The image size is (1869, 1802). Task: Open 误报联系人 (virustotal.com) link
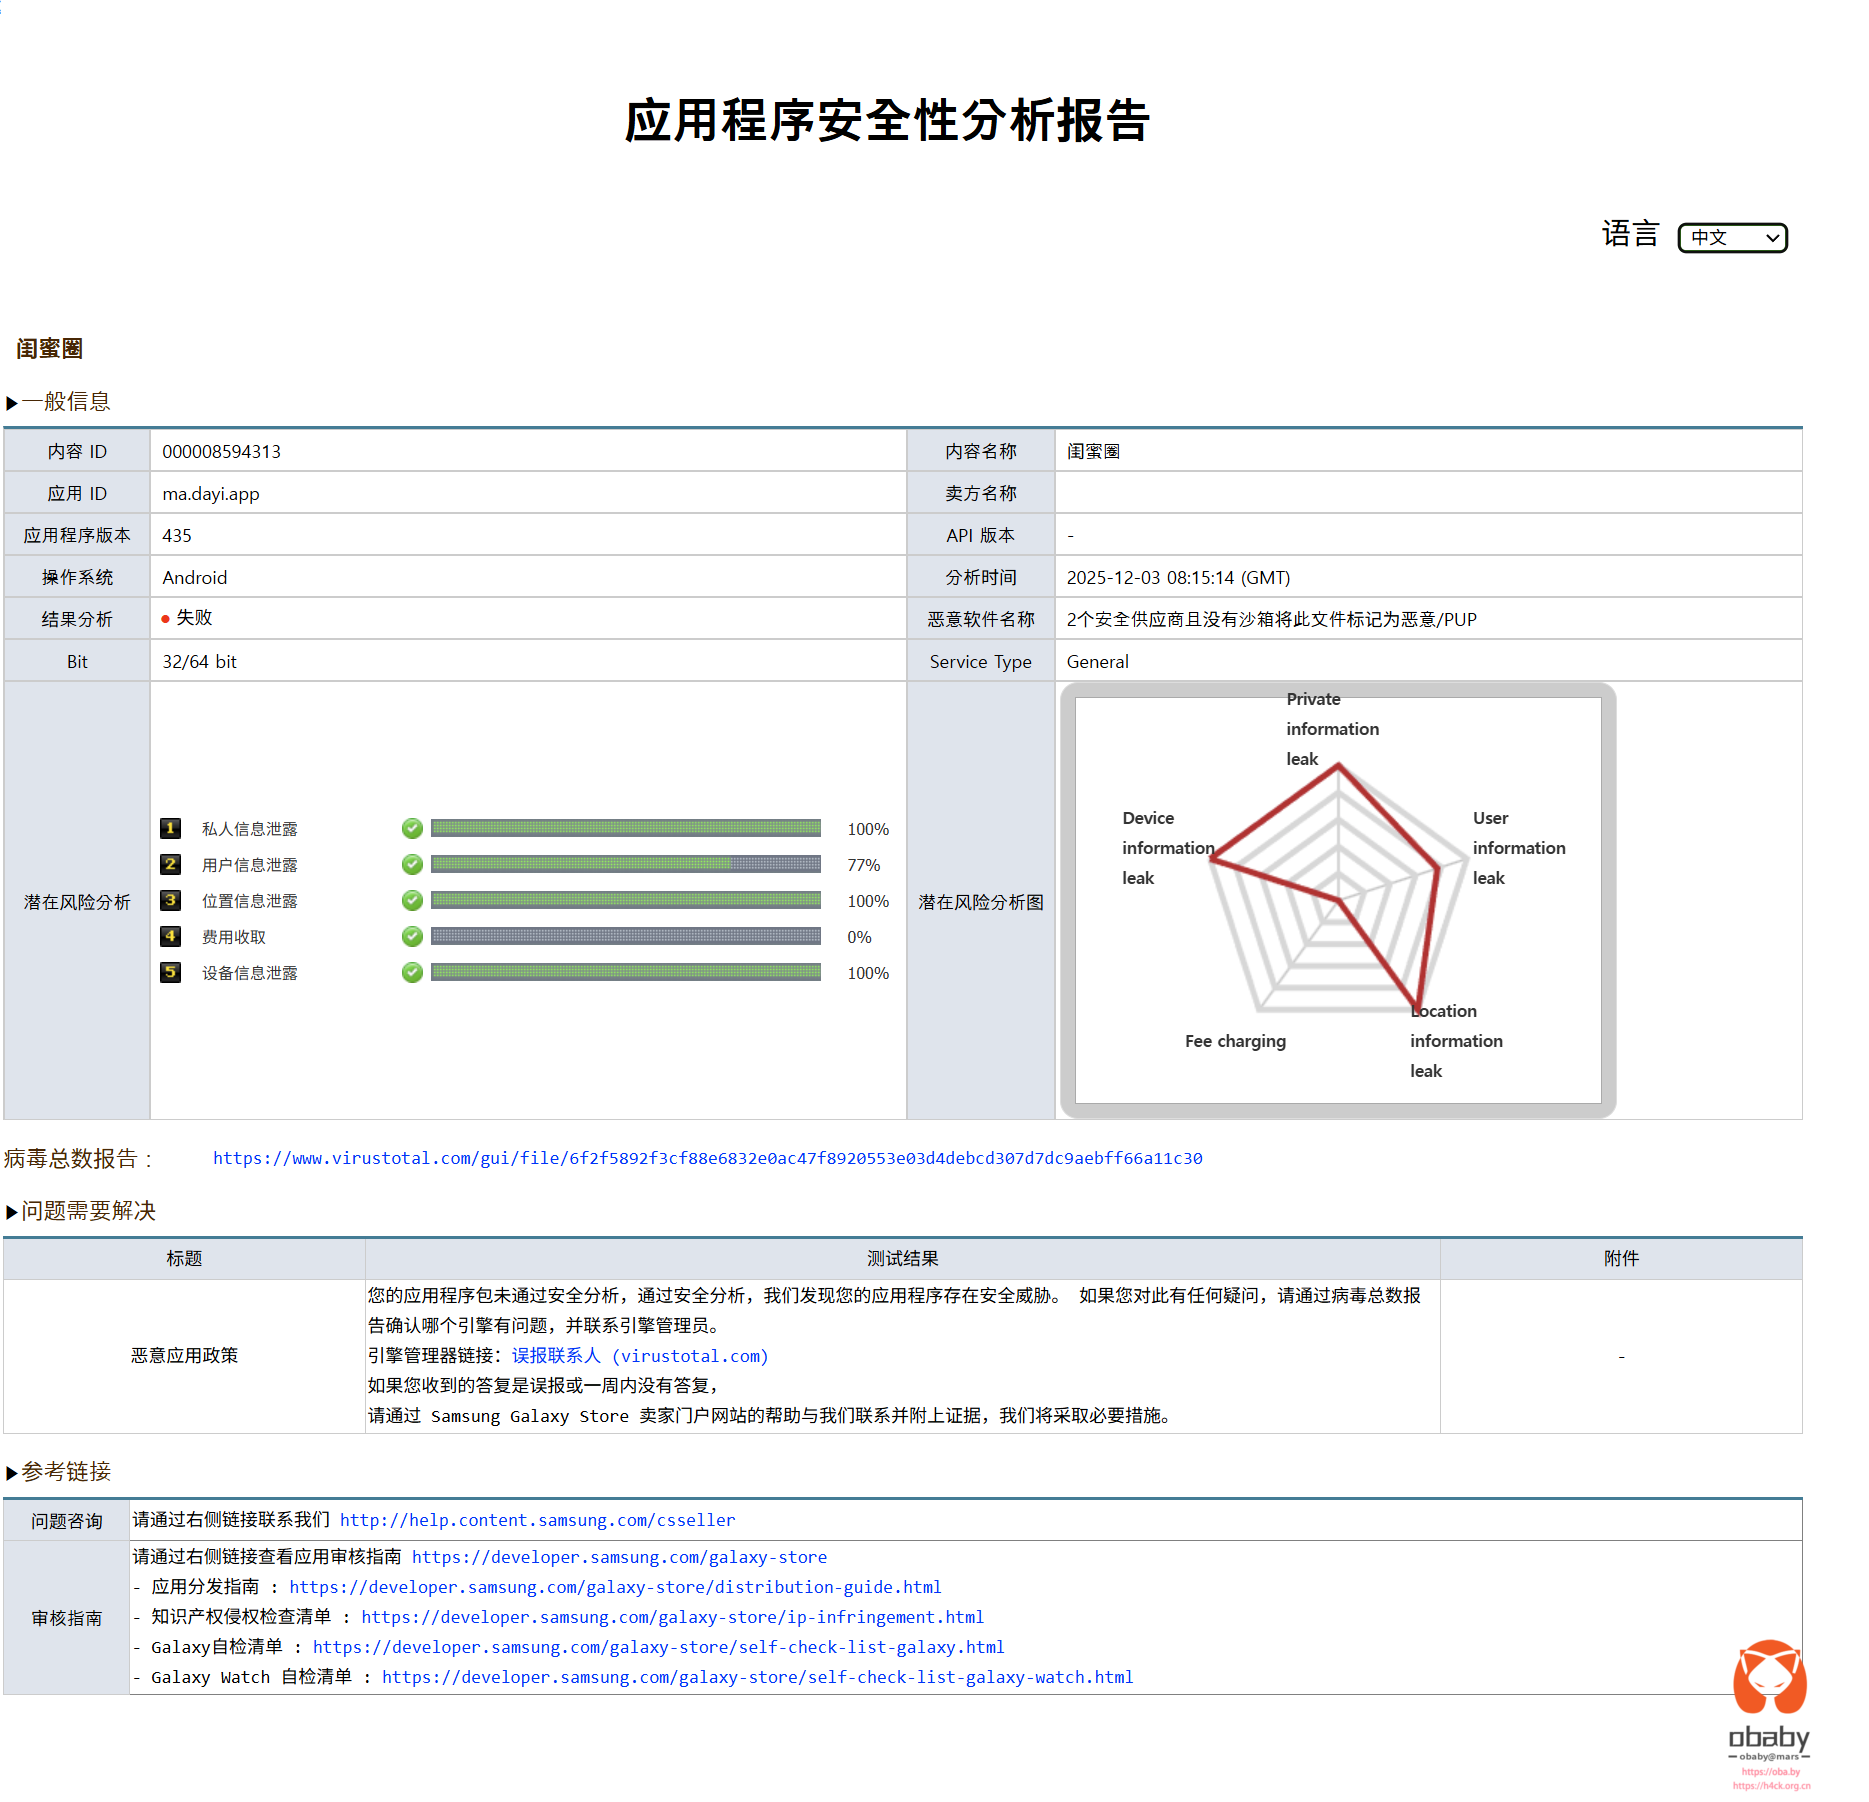click(x=640, y=1356)
